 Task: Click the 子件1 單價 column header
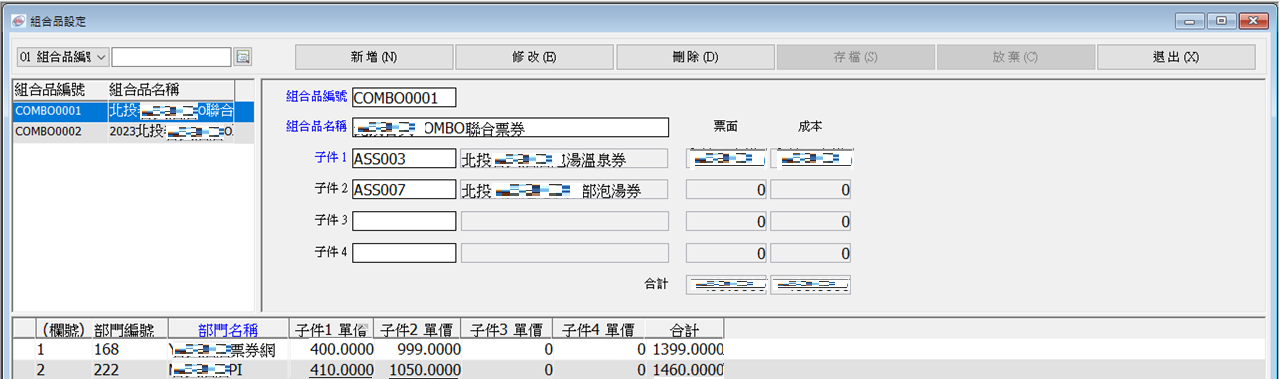(332, 330)
